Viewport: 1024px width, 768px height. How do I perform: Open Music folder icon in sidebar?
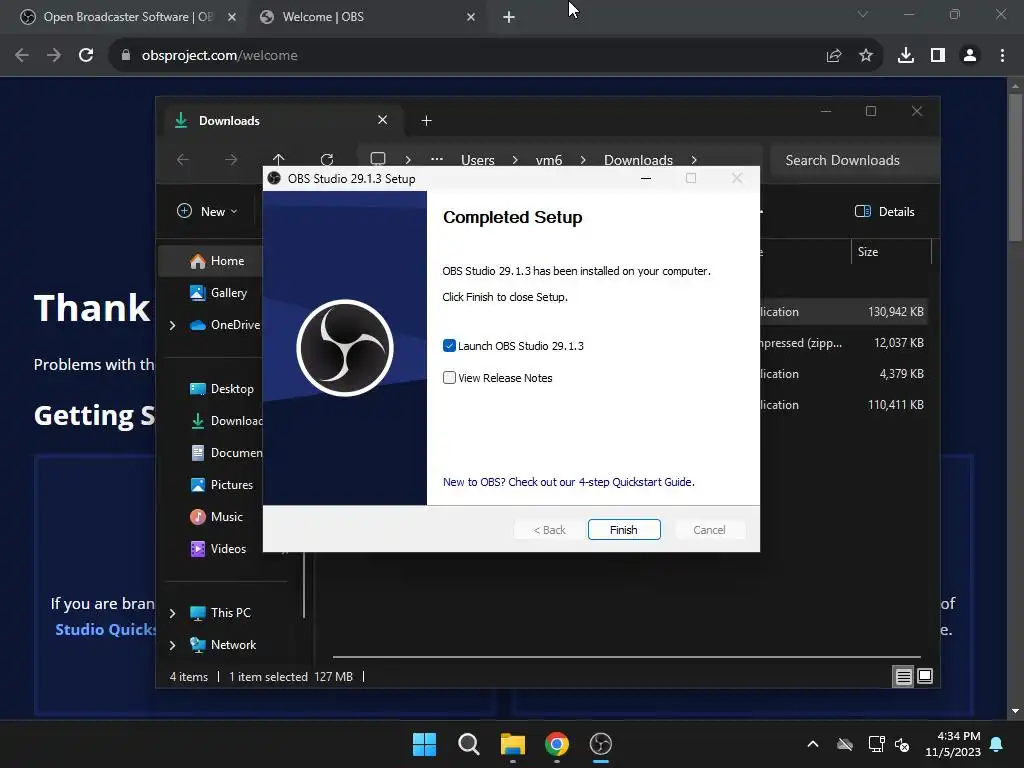(x=197, y=517)
